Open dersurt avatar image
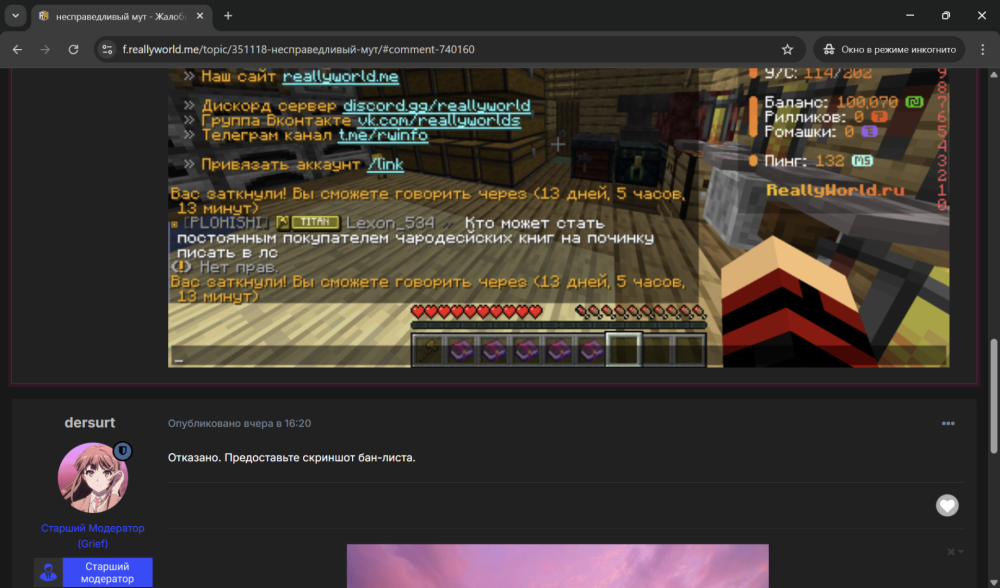The width and height of the screenshot is (1000, 588). 92,478
